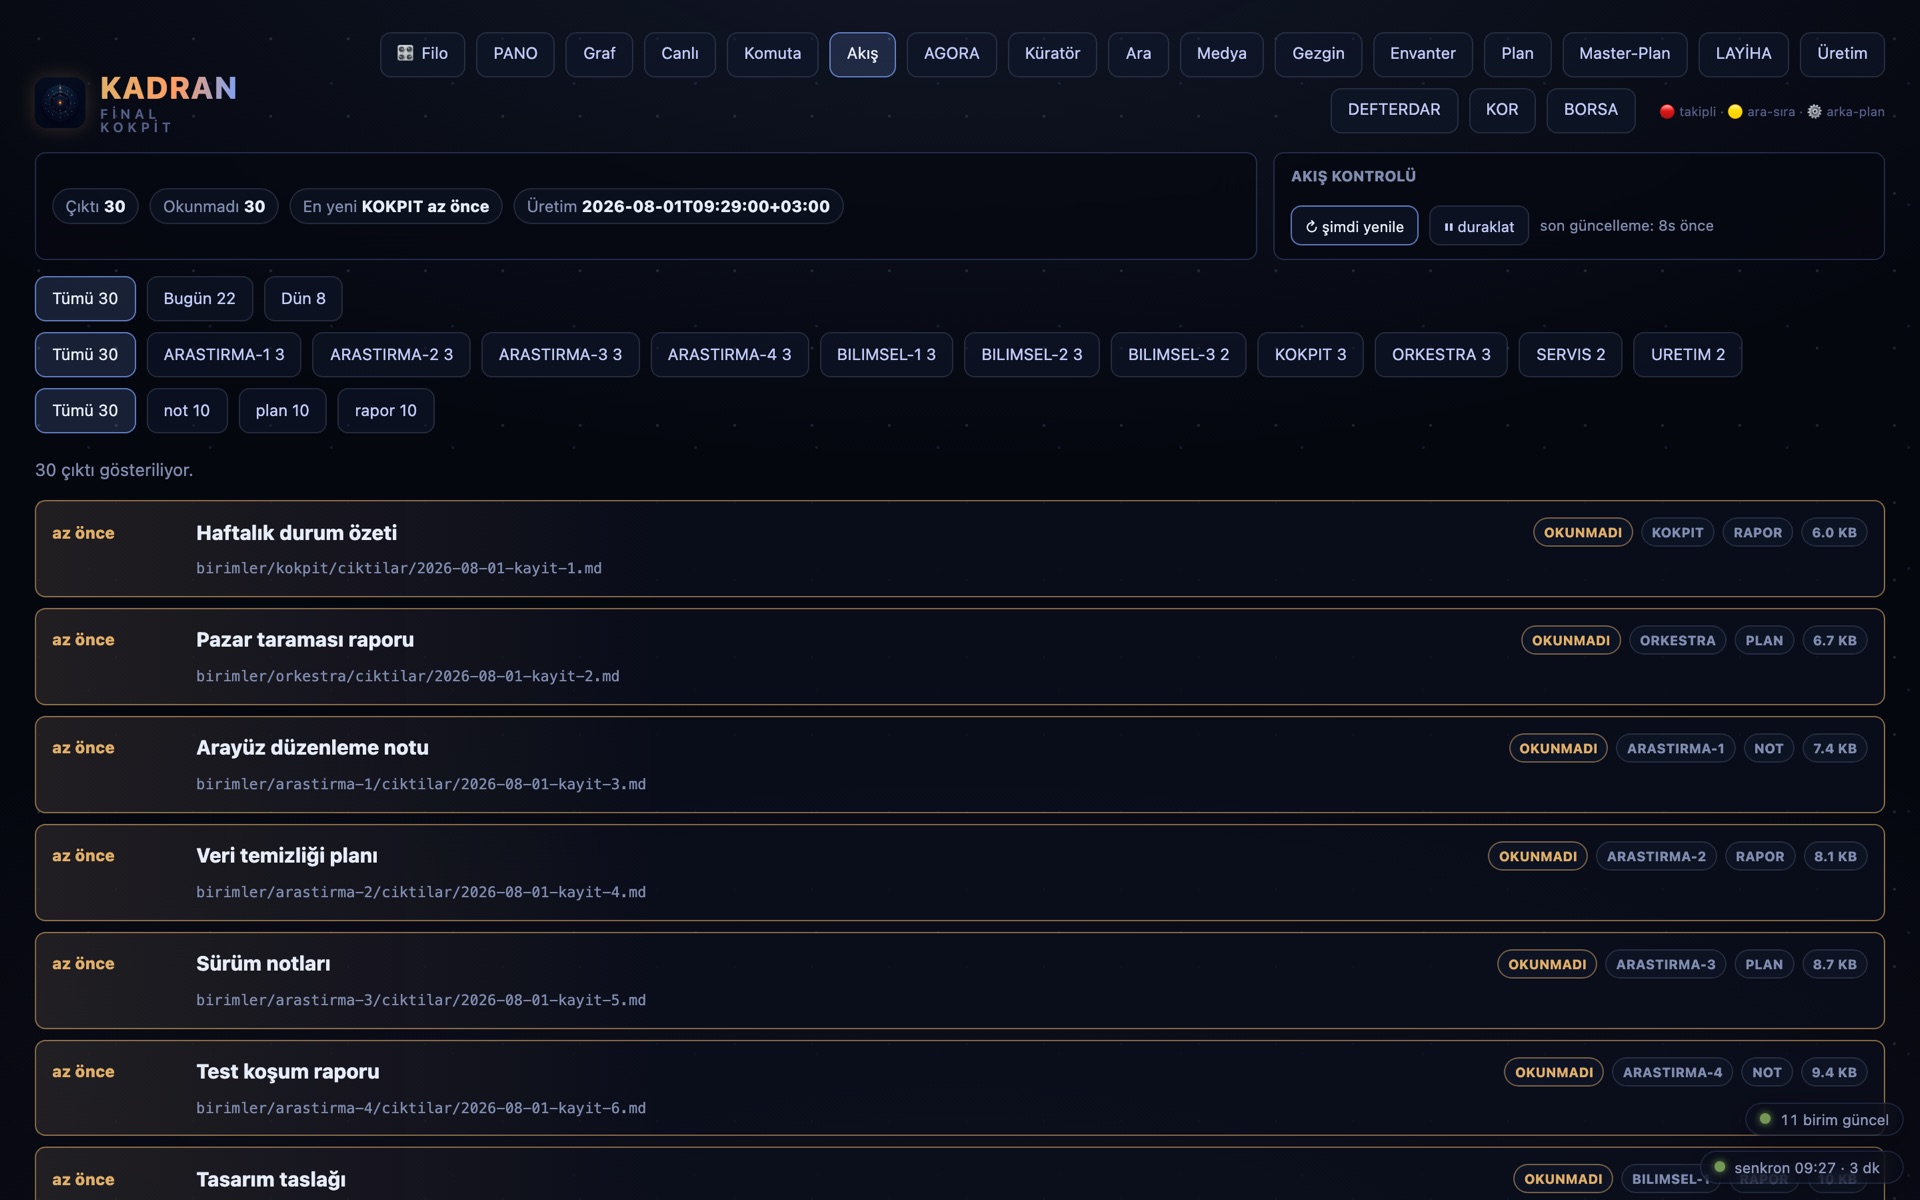1920x1200 pixels.
Task: Show only rapor 10 type outputs
Action: click(x=385, y=410)
